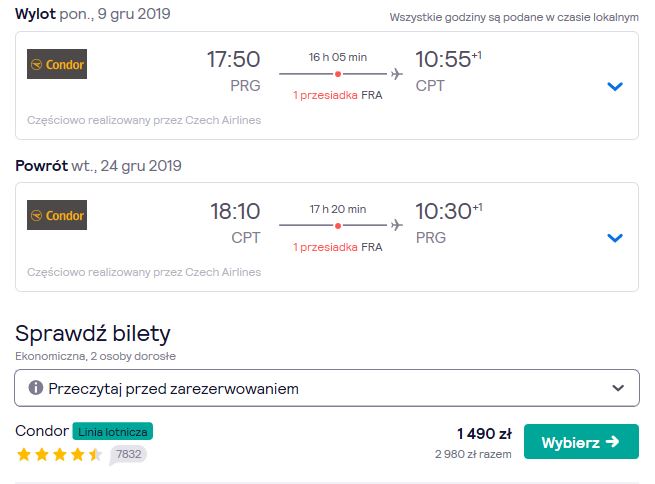The width and height of the screenshot is (655, 484).
Task: Expand return flight details chevron
Action: click(x=615, y=238)
